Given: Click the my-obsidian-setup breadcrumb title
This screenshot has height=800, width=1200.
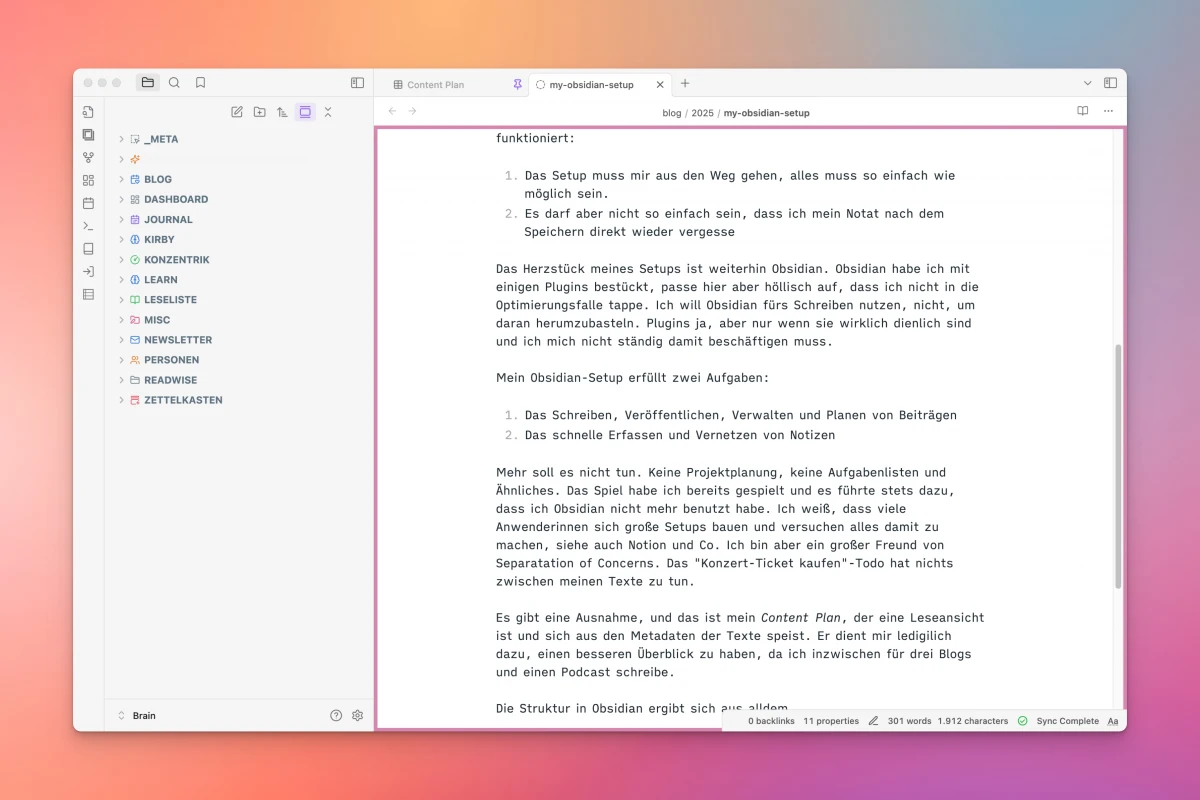Looking at the screenshot, I should (x=767, y=113).
